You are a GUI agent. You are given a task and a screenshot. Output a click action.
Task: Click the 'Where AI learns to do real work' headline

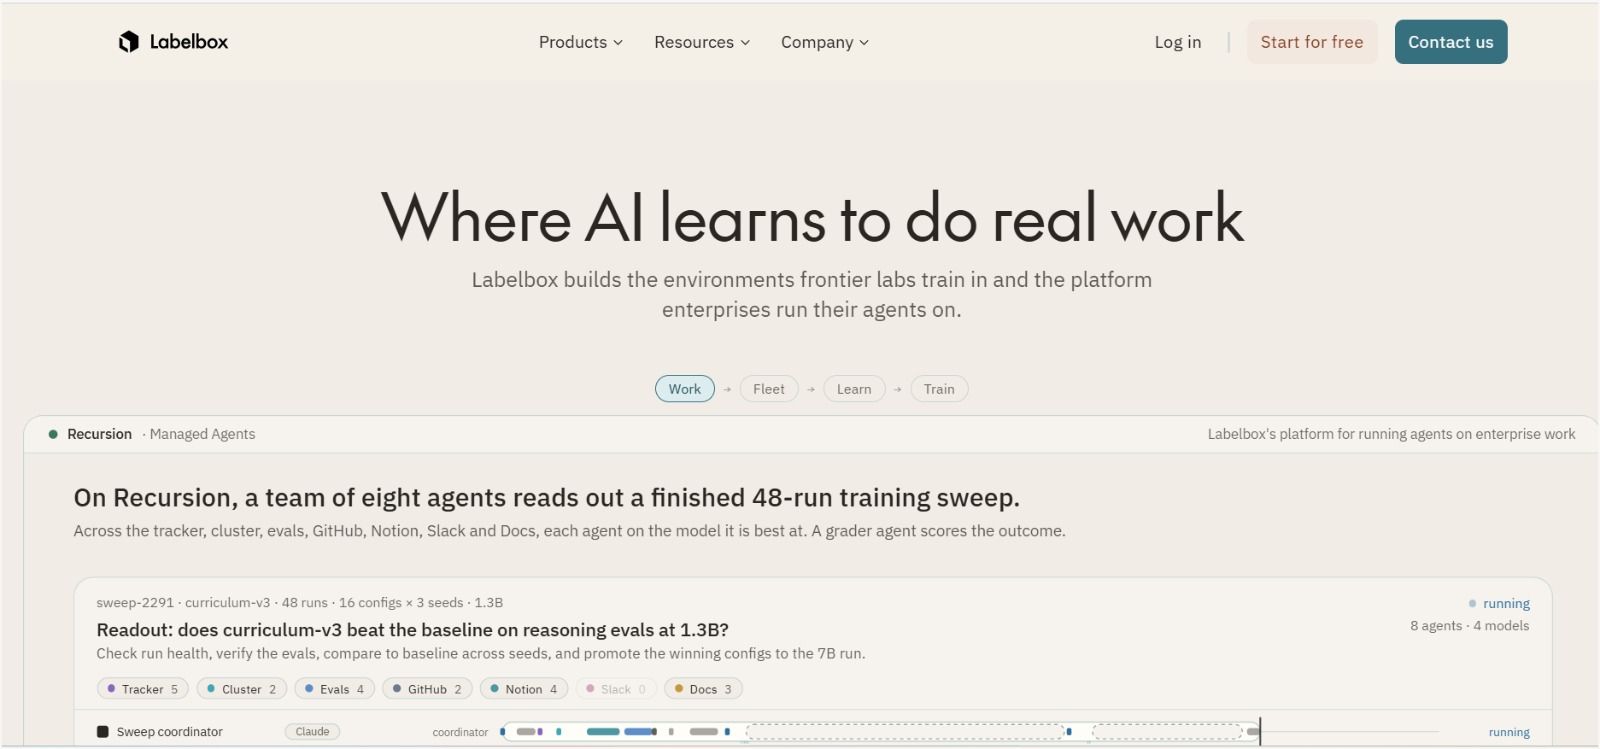[x=812, y=218]
